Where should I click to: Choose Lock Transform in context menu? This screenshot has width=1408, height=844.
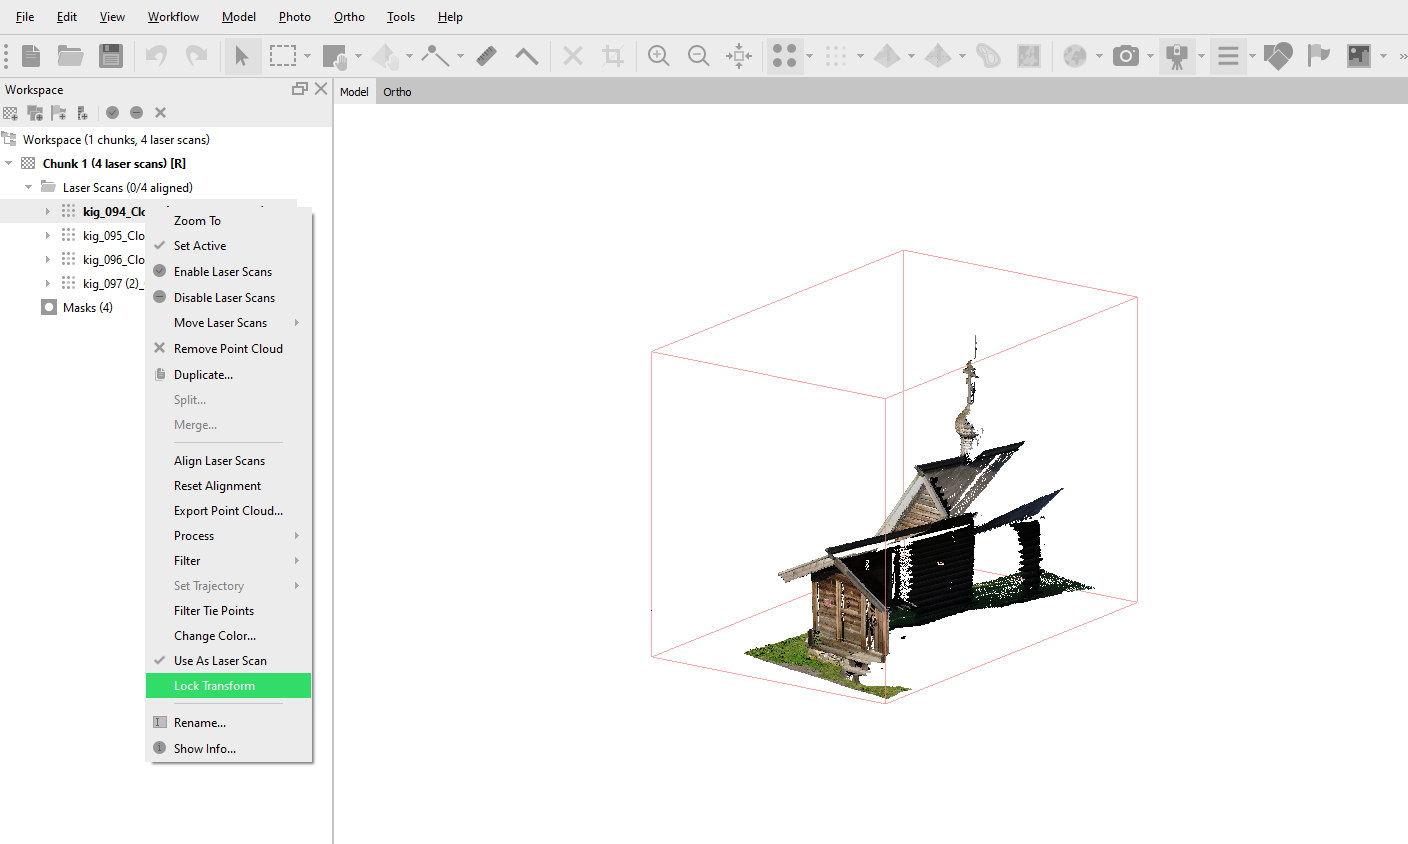pyautogui.click(x=228, y=686)
